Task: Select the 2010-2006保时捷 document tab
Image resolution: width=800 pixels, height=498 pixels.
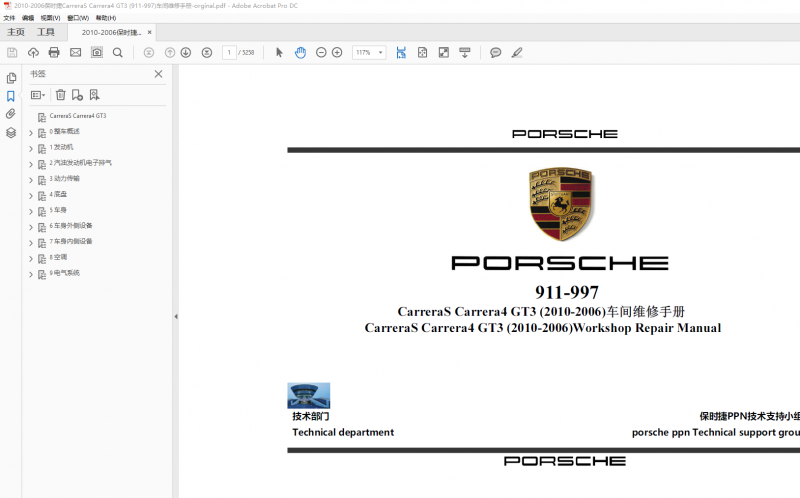Action: click(x=111, y=33)
